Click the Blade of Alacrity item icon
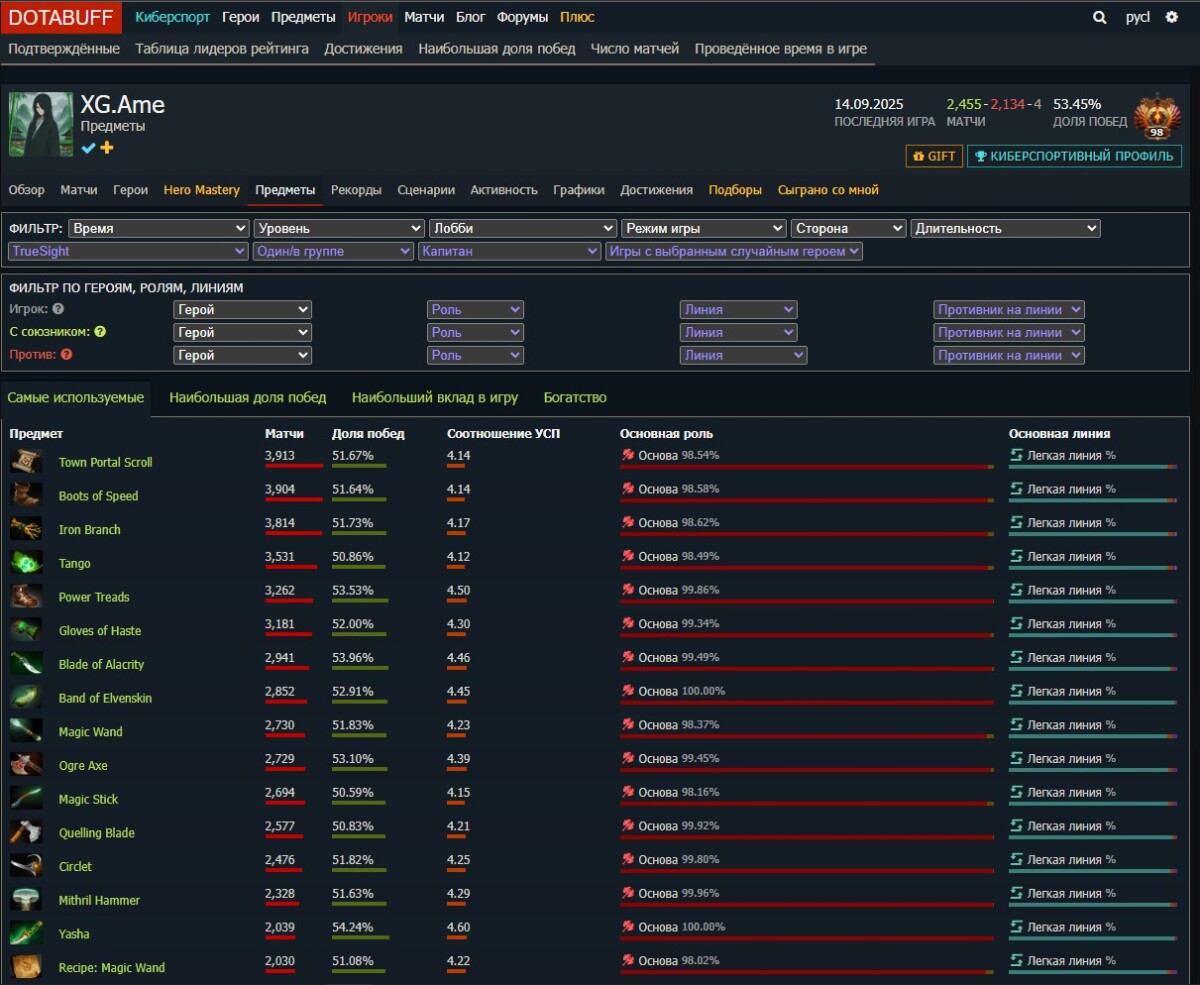This screenshot has height=985, width=1200. (26, 664)
